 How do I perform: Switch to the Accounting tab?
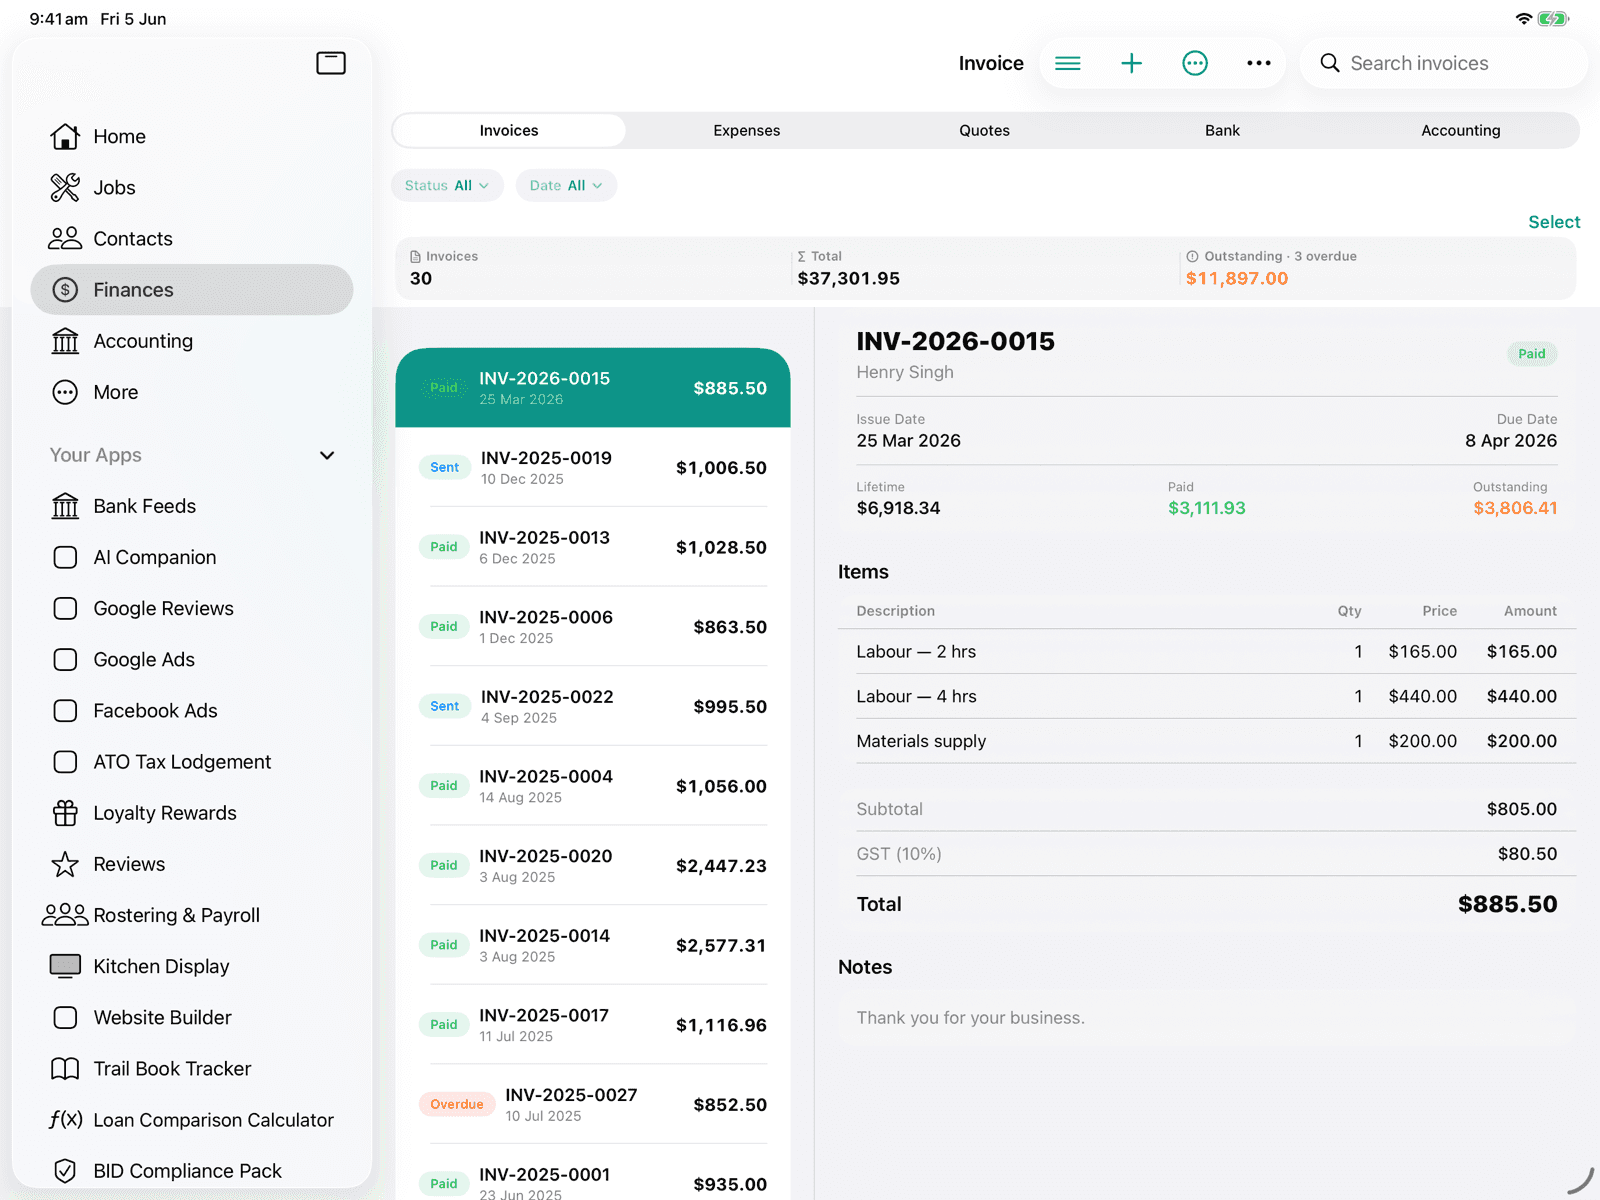click(x=1461, y=130)
